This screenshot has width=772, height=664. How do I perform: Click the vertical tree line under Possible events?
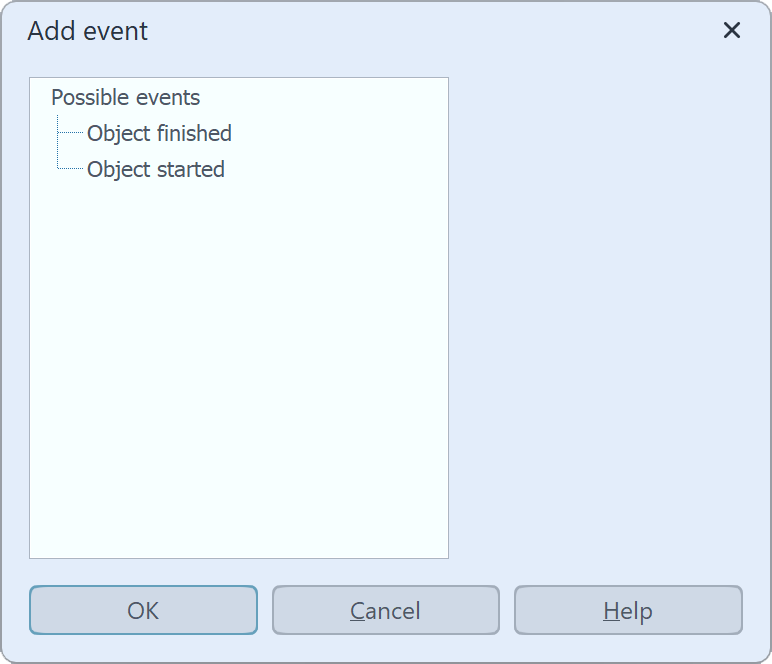(x=58, y=150)
